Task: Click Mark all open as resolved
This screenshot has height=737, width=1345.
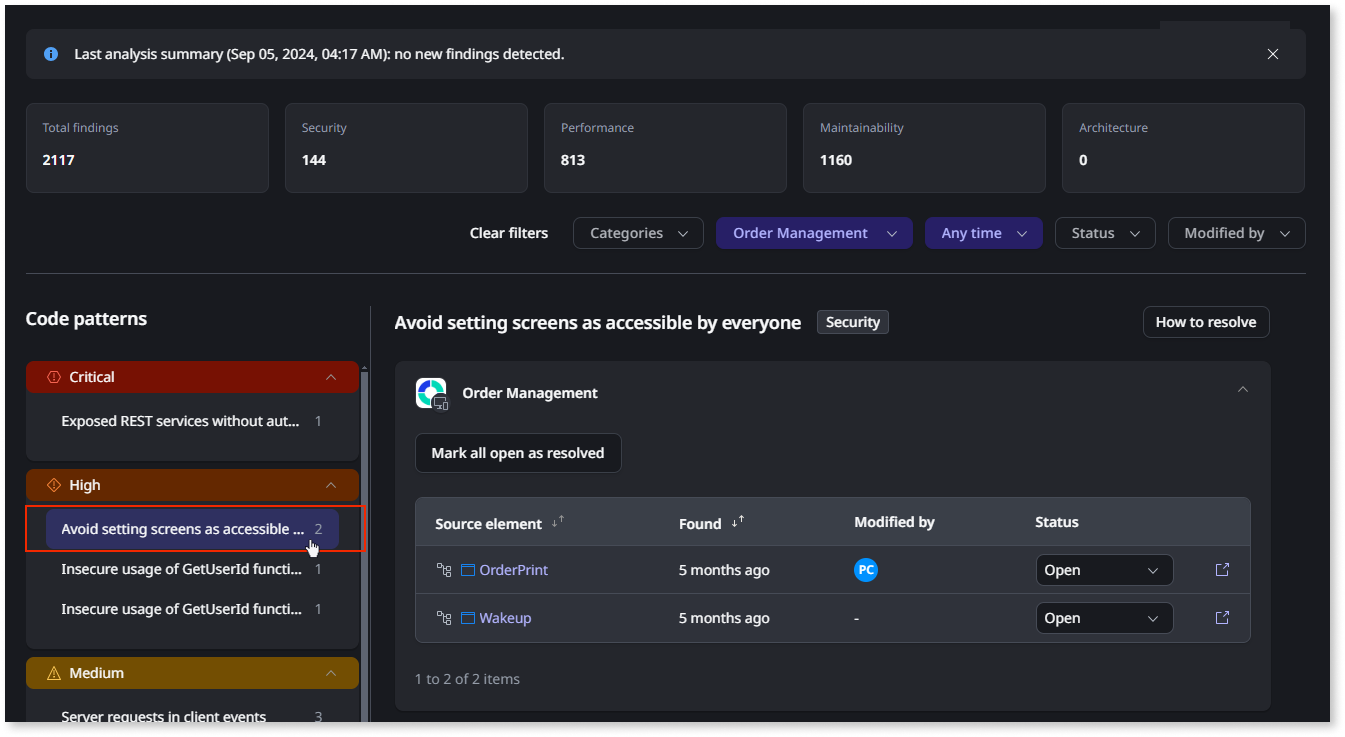Action: pos(517,453)
